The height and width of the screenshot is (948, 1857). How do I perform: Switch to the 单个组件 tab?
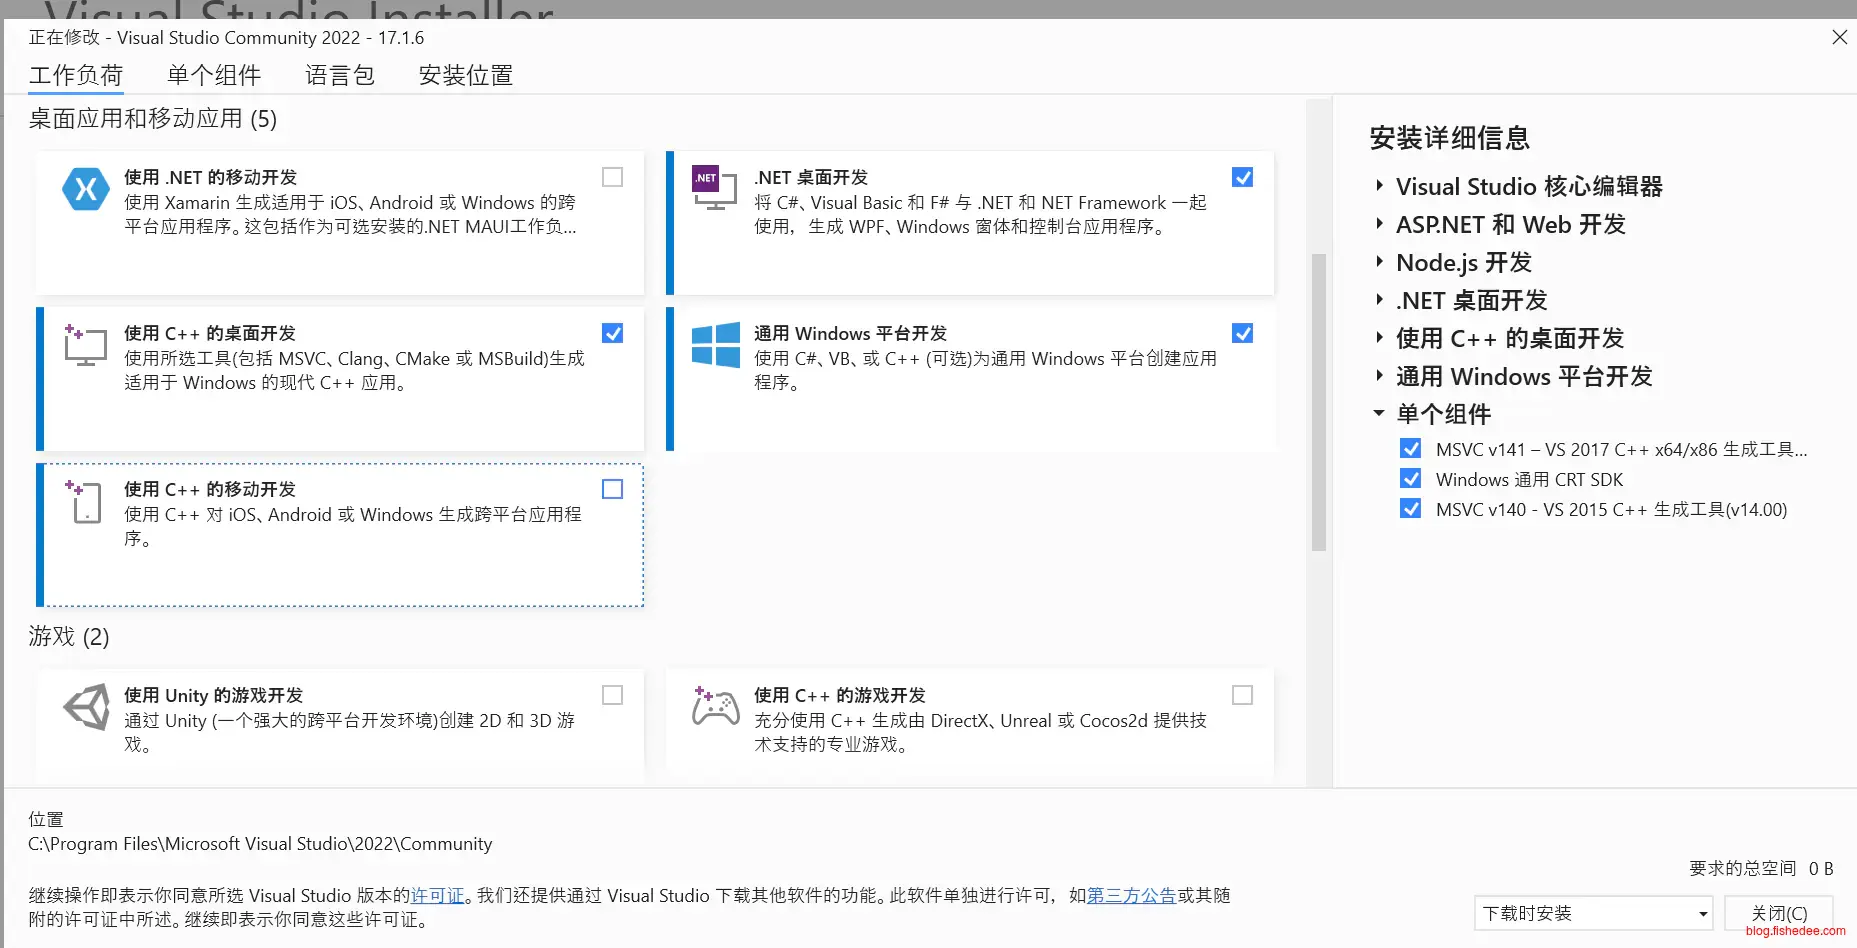pyautogui.click(x=214, y=75)
